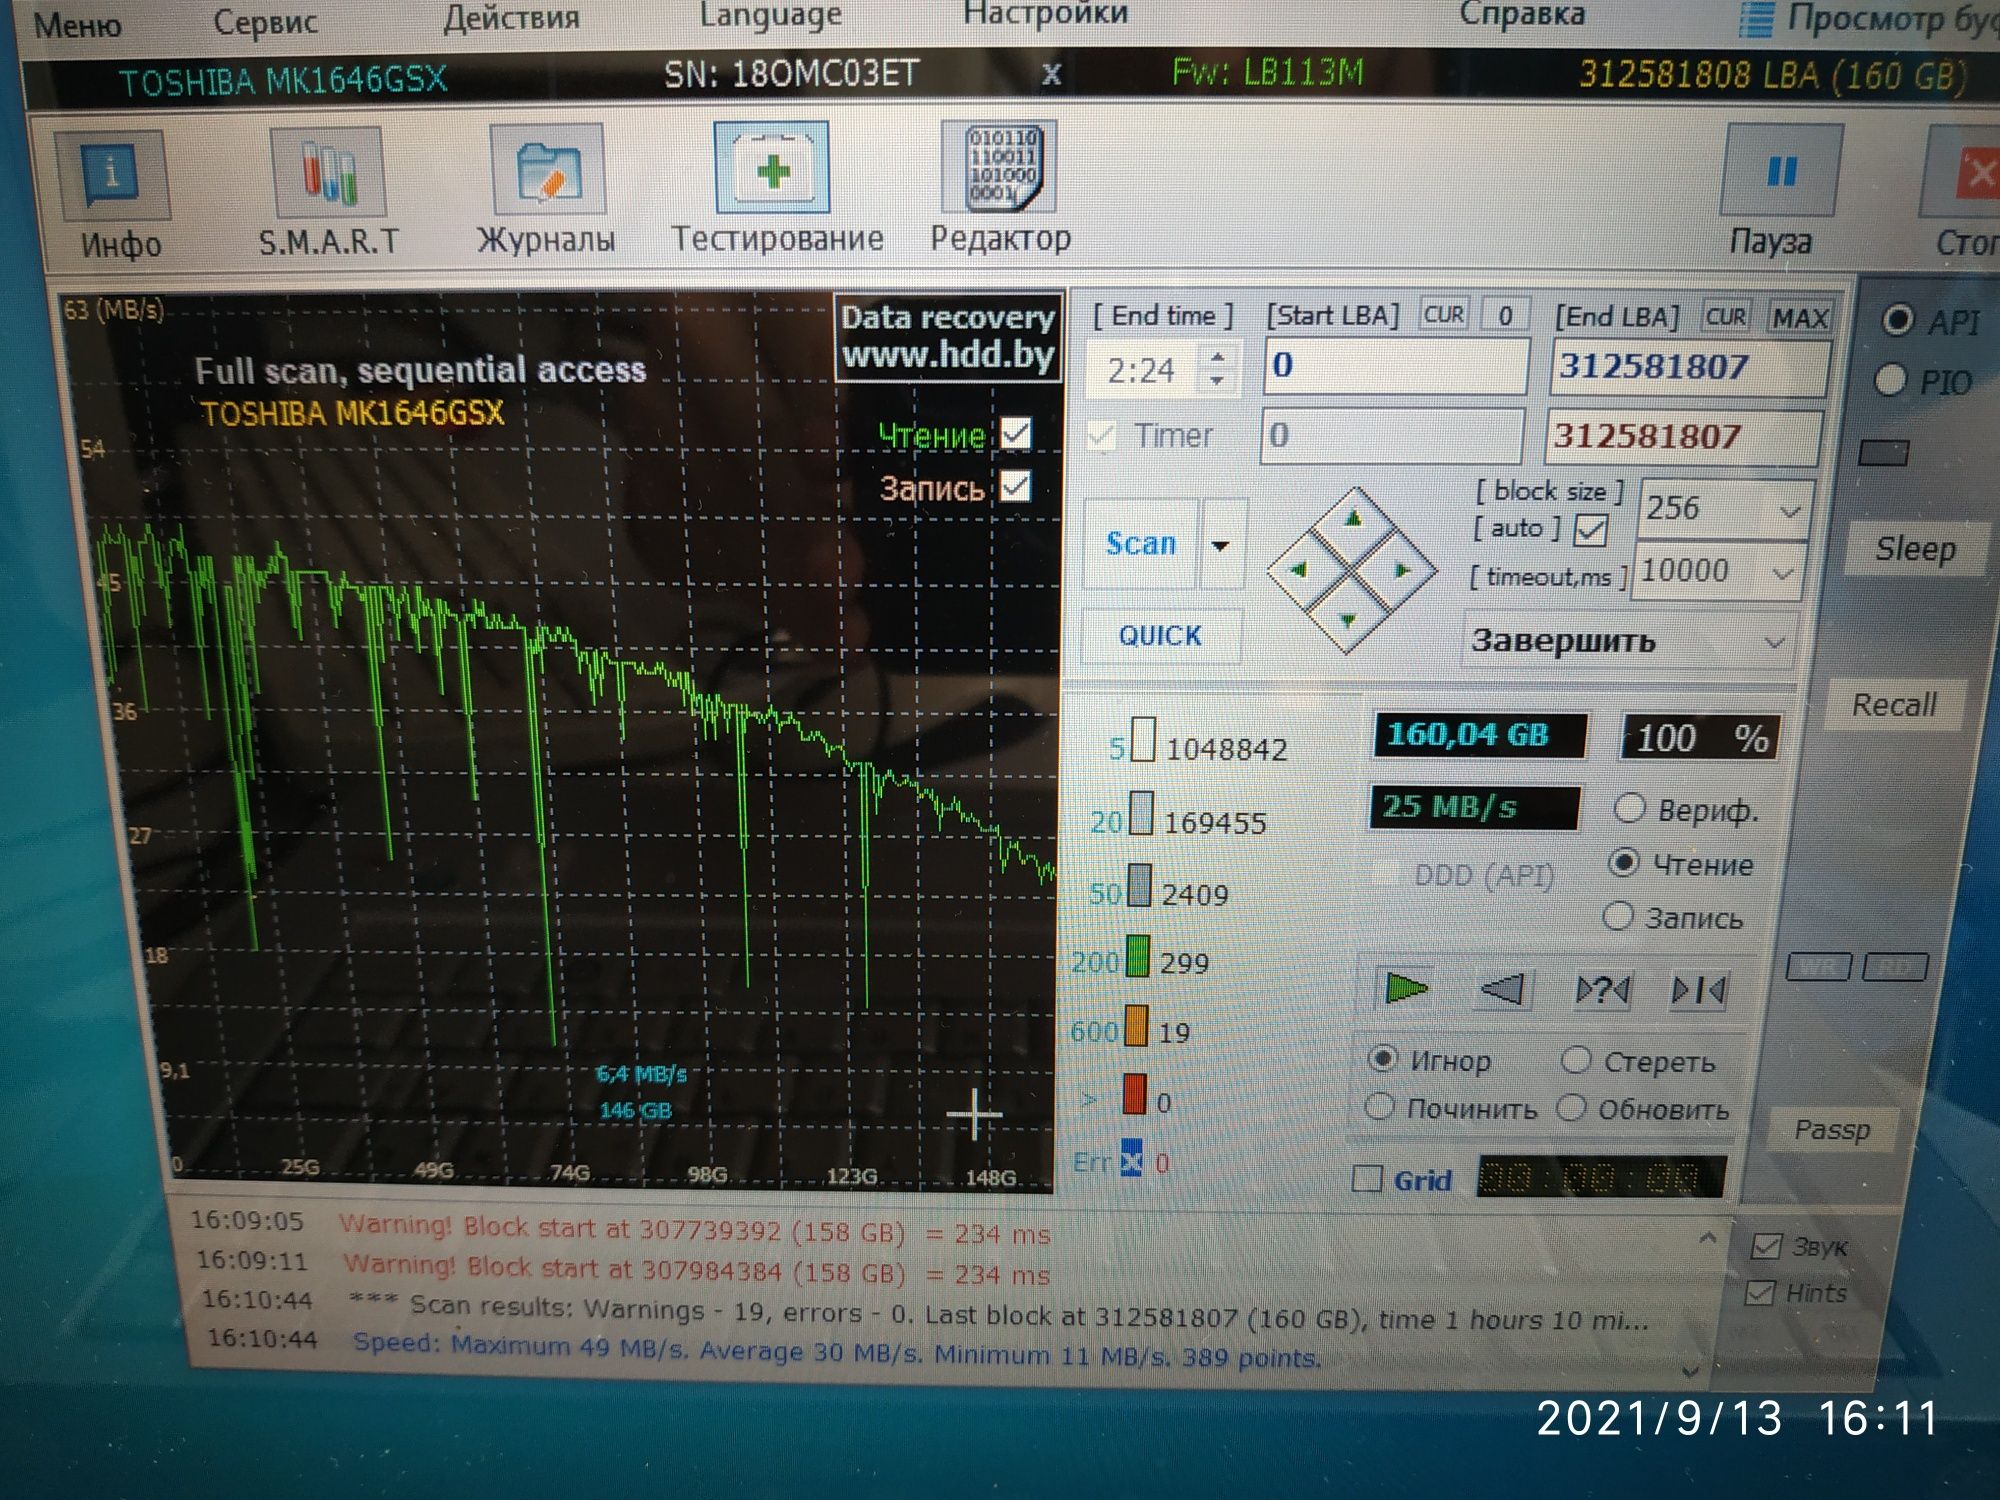Viewport: 2000px width, 1500px height.
Task: Toggle the Чтение graph checkbox
Action: 1015,434
